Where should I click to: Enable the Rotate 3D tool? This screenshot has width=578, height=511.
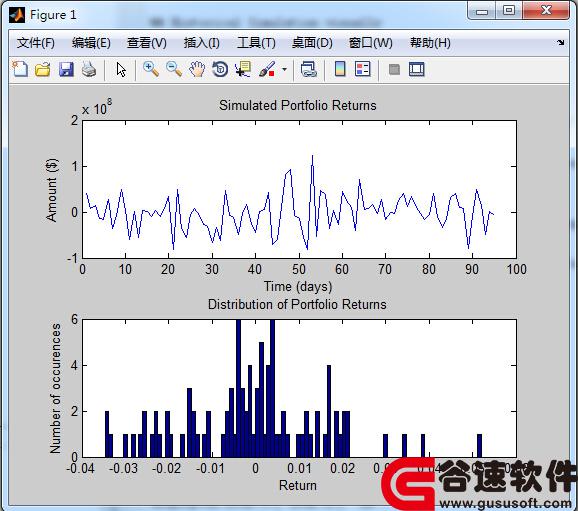(x=220, y=69)
